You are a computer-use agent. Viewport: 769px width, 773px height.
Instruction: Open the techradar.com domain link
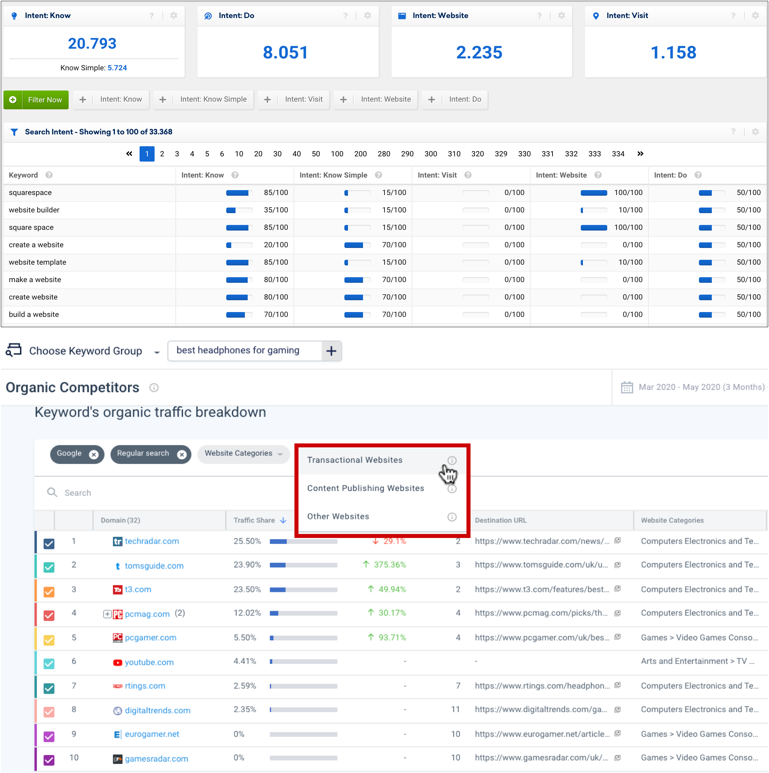[x=152, y=541]
